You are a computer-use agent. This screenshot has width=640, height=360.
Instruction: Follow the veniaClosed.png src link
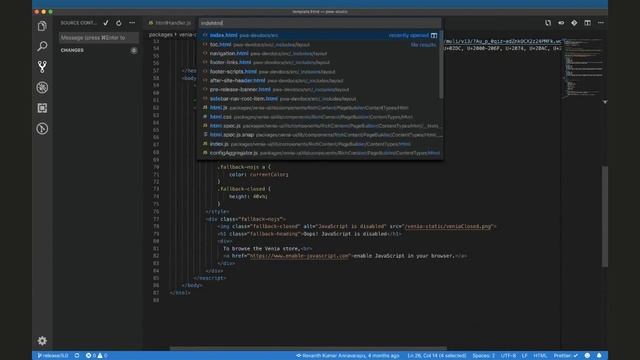click(x=447, y=226)
